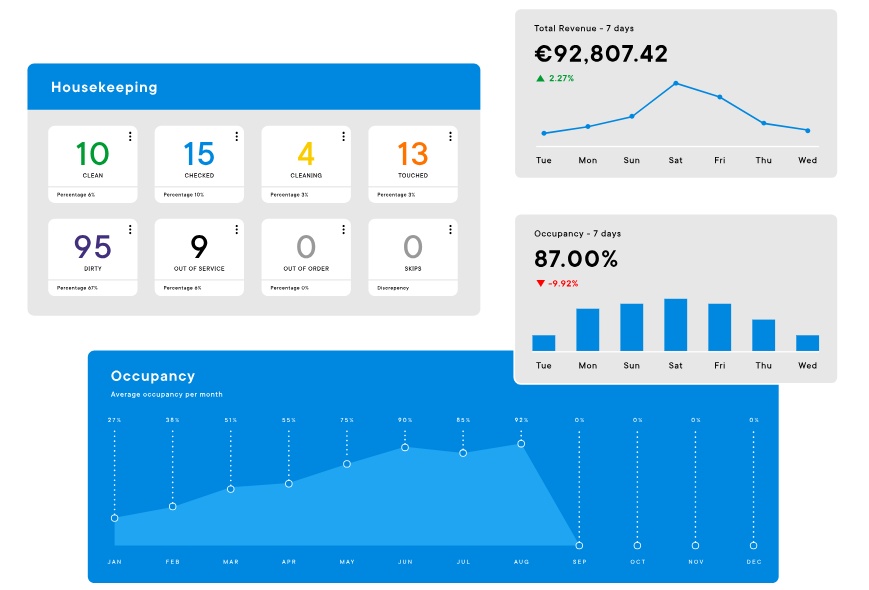Open the Checked card options menu
869x590 pixels.
pyautogui.click(x=237, y=136)
